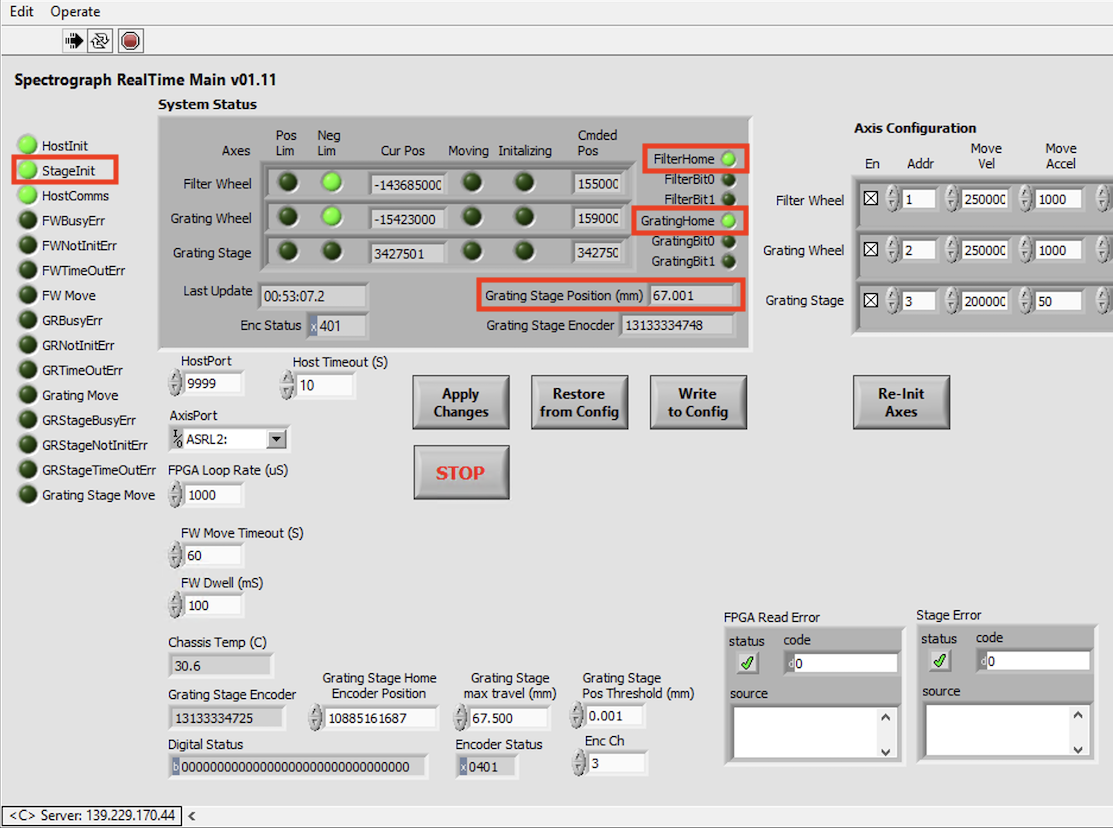Click the Host Timeout stepper arrows
Image resolution: width=1113 pixels, height=828 pixels.
point(288,384)
